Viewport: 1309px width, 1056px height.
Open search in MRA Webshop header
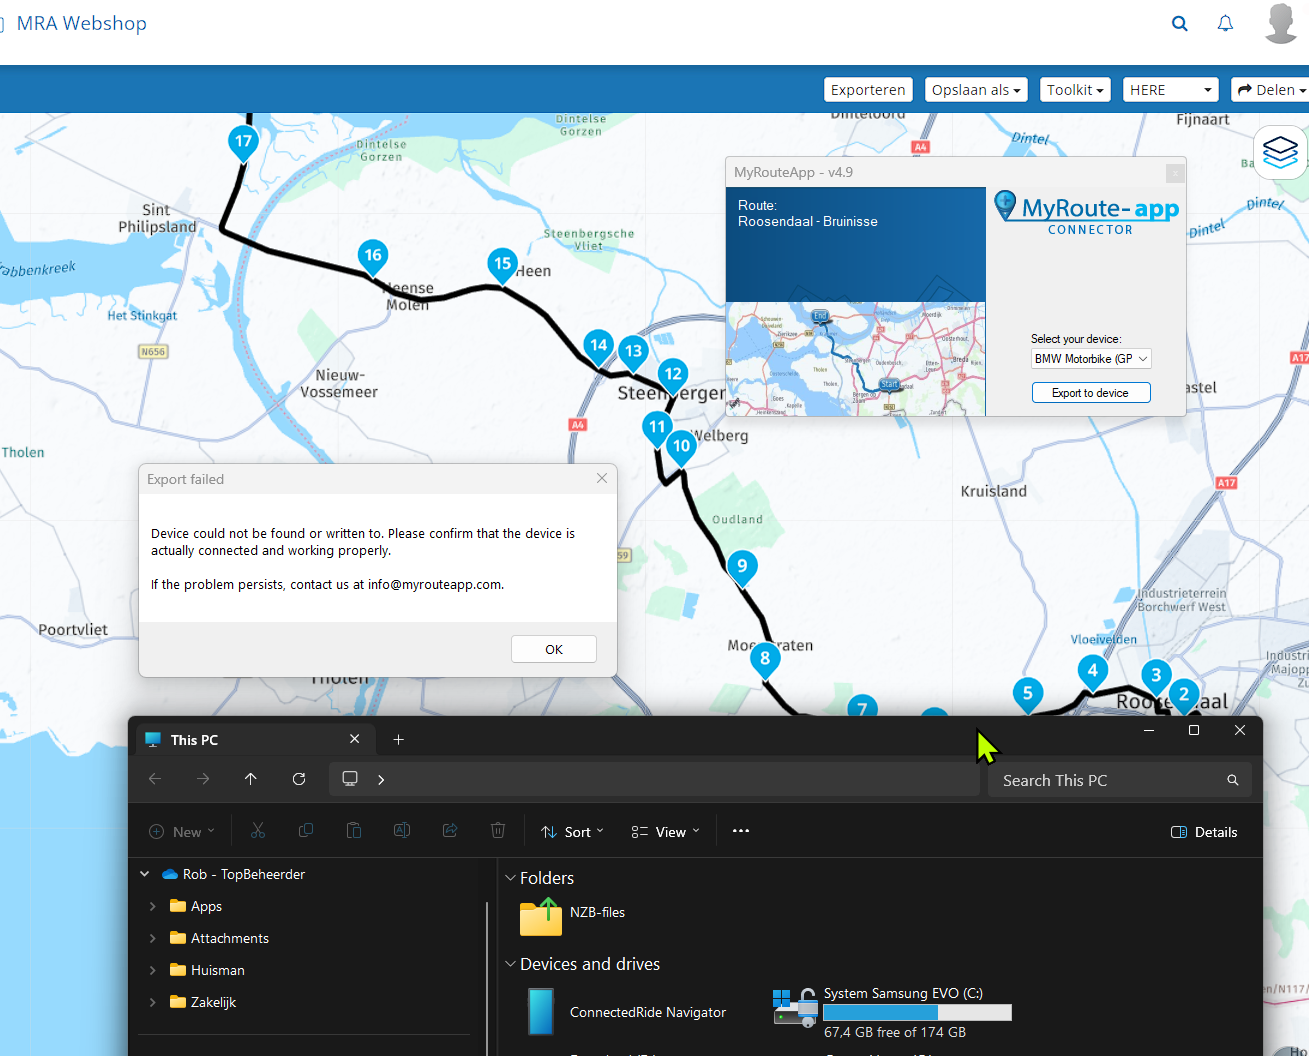click(x=1180, y=23)
